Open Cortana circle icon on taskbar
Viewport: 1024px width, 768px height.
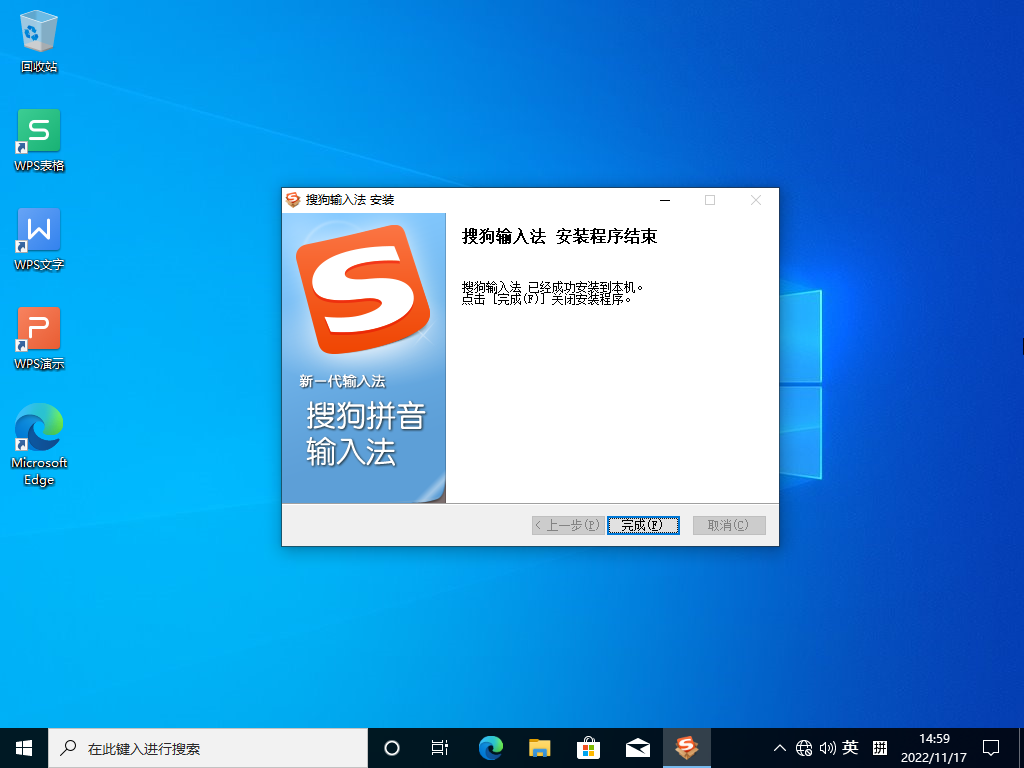click(x=392, y=748)
